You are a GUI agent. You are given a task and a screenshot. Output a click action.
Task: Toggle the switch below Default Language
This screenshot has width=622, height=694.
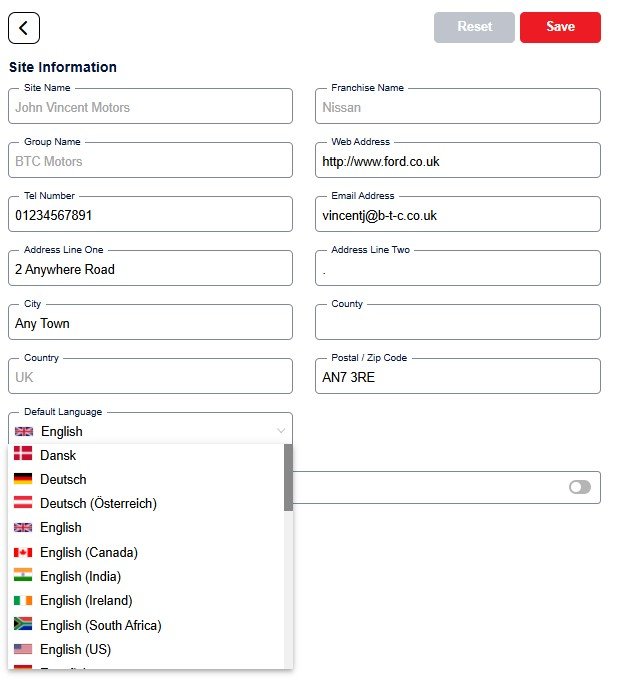(x=579, y=487)
